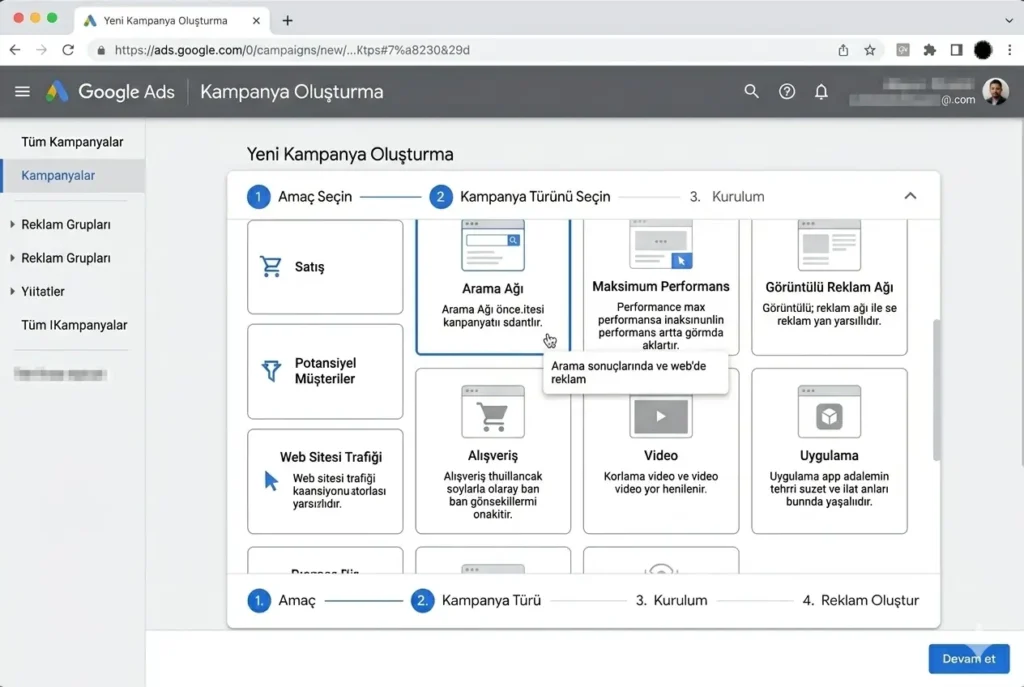Click the Devam et button
Screen dimensions: 1024x687
(x=968, y=658)
